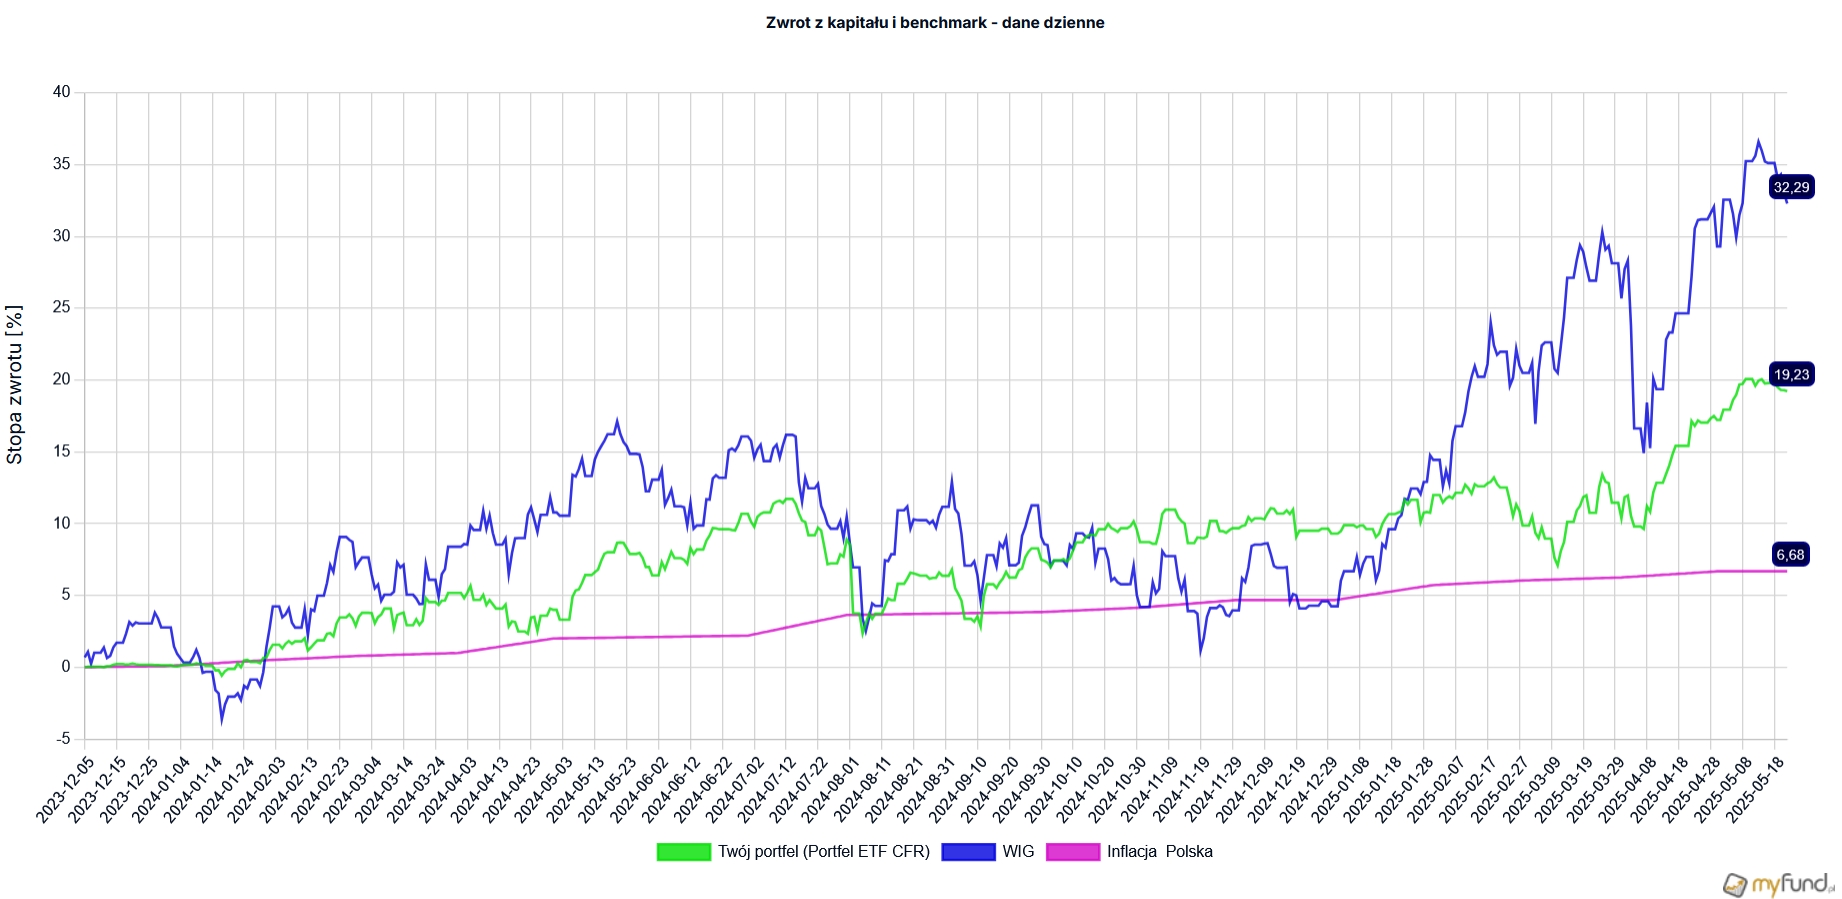Click the 6,68 inflation end value badge
This screenshot has width=1842, height=899.
[1790, 555]
